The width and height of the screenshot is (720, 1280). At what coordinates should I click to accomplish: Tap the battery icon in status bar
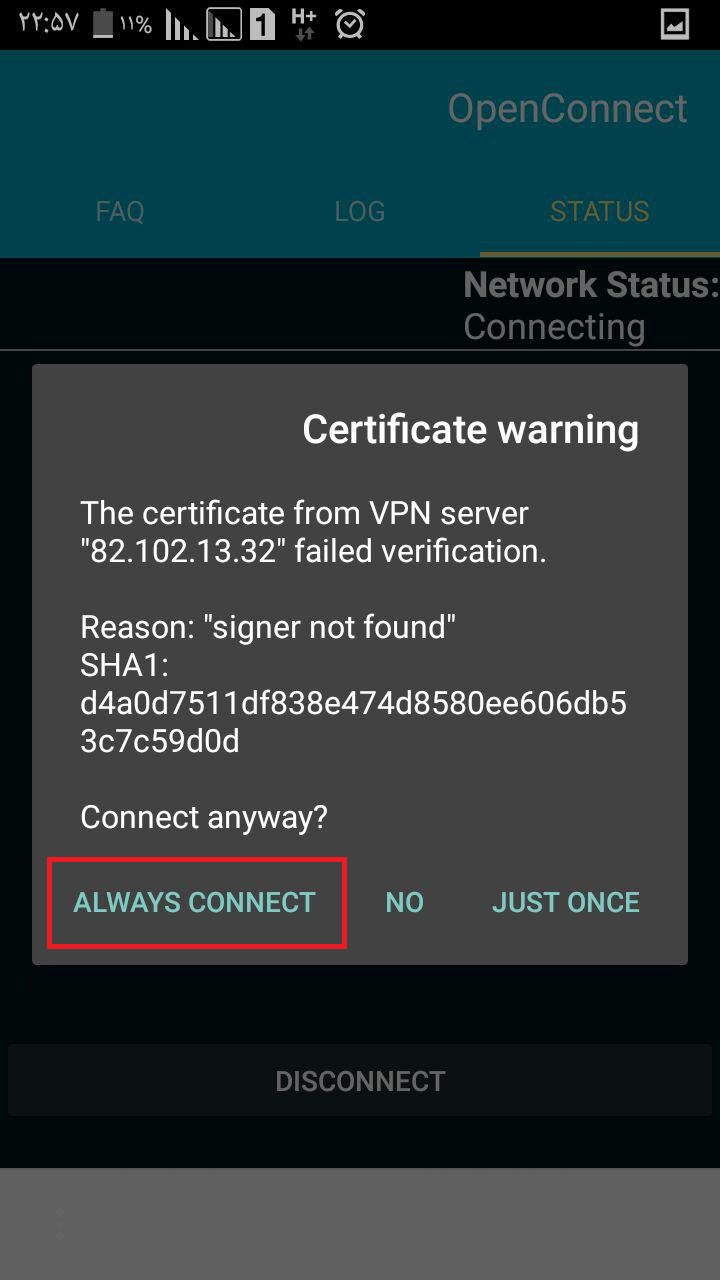[x=103, y=24]
